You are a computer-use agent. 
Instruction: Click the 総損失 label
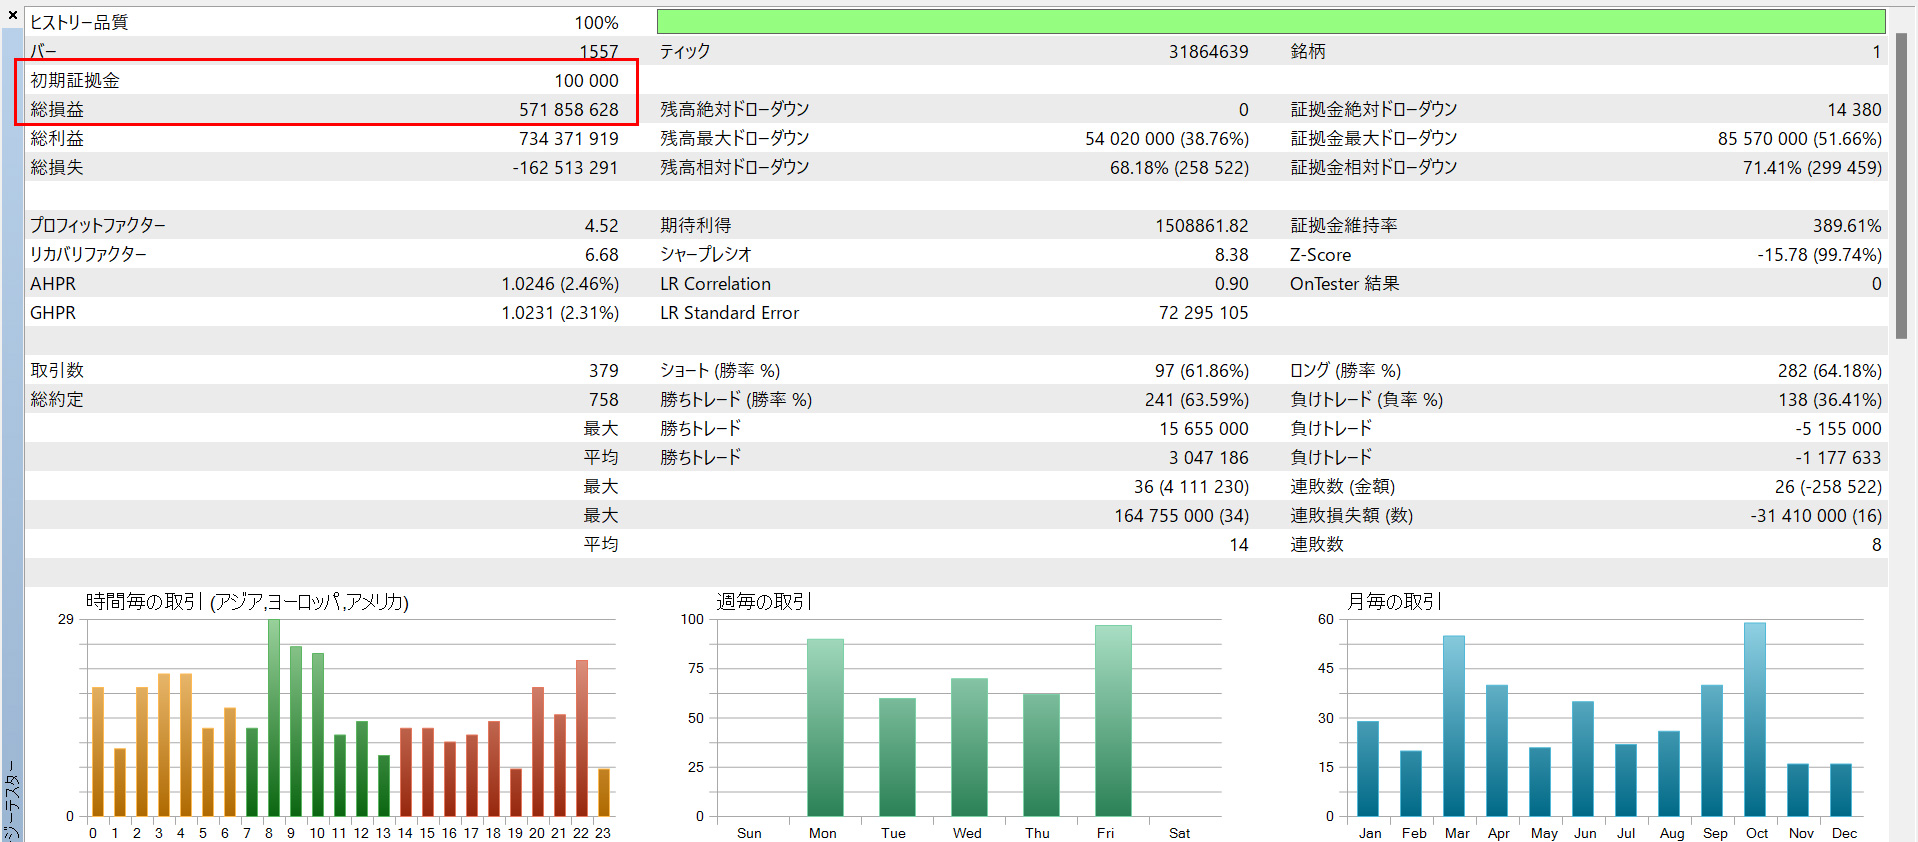pos(57,167)
